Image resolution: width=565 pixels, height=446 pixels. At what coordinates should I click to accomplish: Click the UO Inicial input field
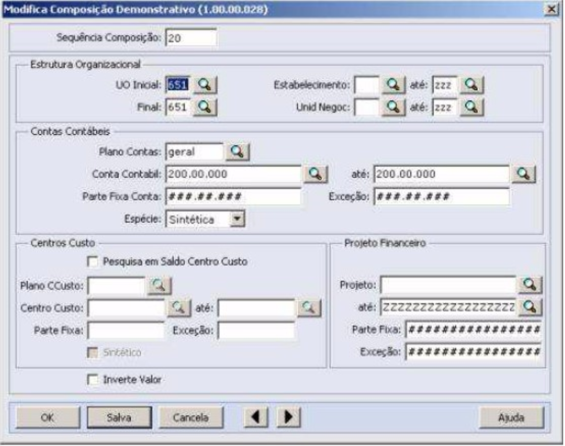click(x=178, y=85)
